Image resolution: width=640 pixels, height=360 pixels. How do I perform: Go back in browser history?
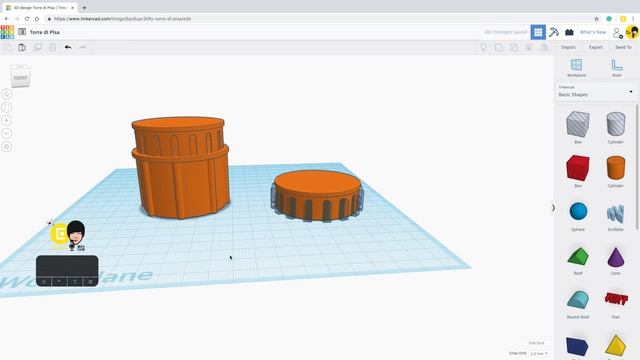pyautogui.click(x=7, y=19)
